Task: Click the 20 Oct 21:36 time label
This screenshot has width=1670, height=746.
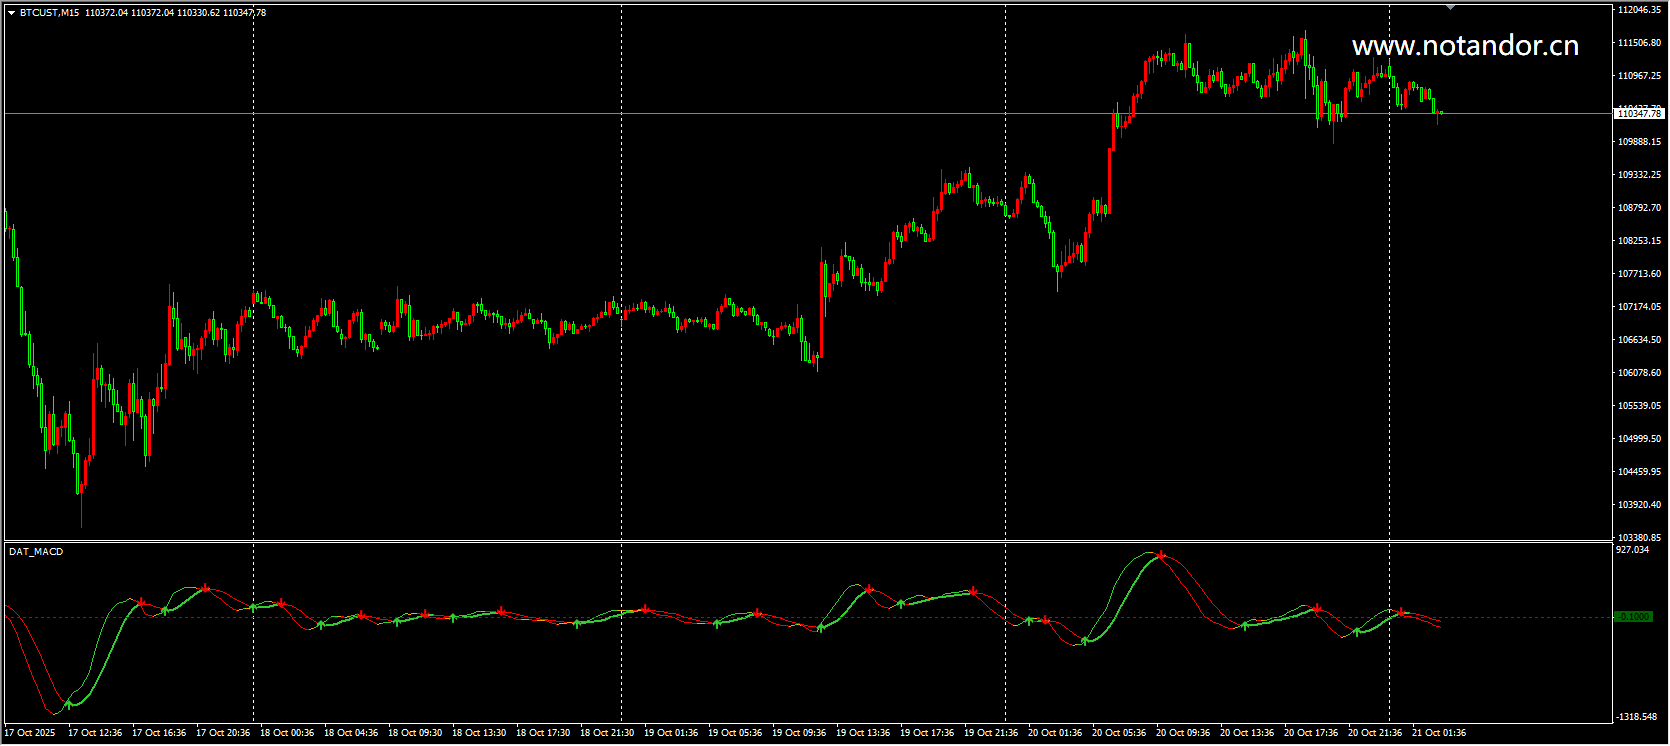Action: point(1375,733)
